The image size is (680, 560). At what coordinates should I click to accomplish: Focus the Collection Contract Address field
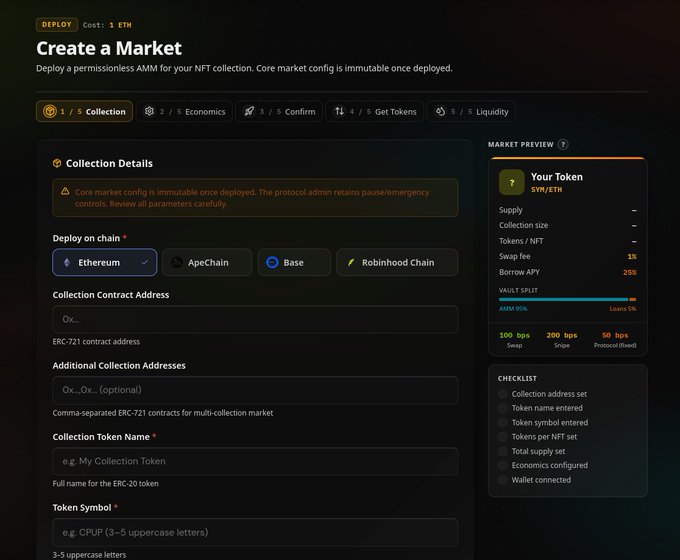click(255, 319)
